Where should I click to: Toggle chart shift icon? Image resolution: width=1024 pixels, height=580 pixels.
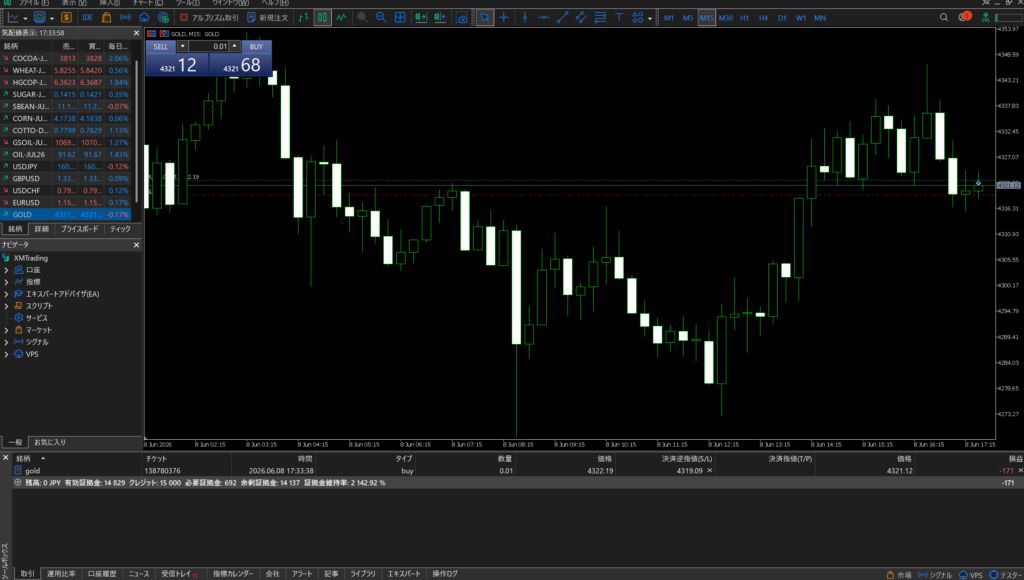point(440,18)
